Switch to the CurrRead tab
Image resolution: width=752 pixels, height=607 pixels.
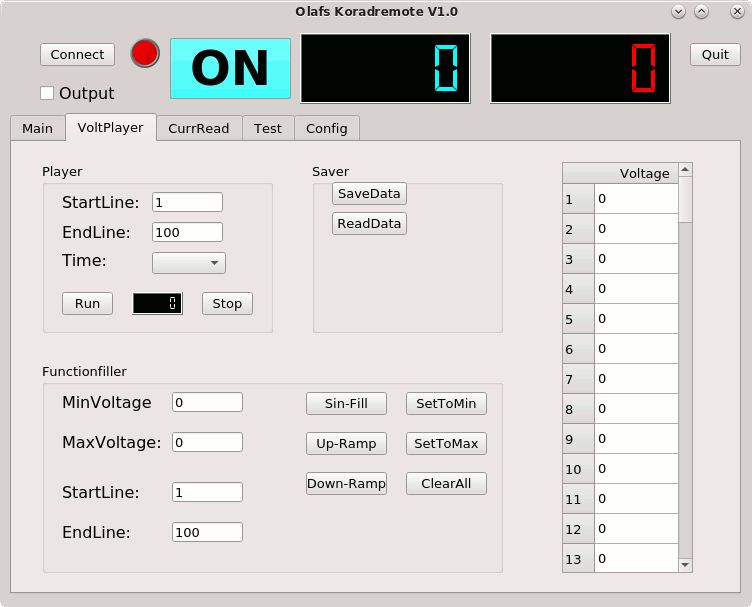click(199, 128)
